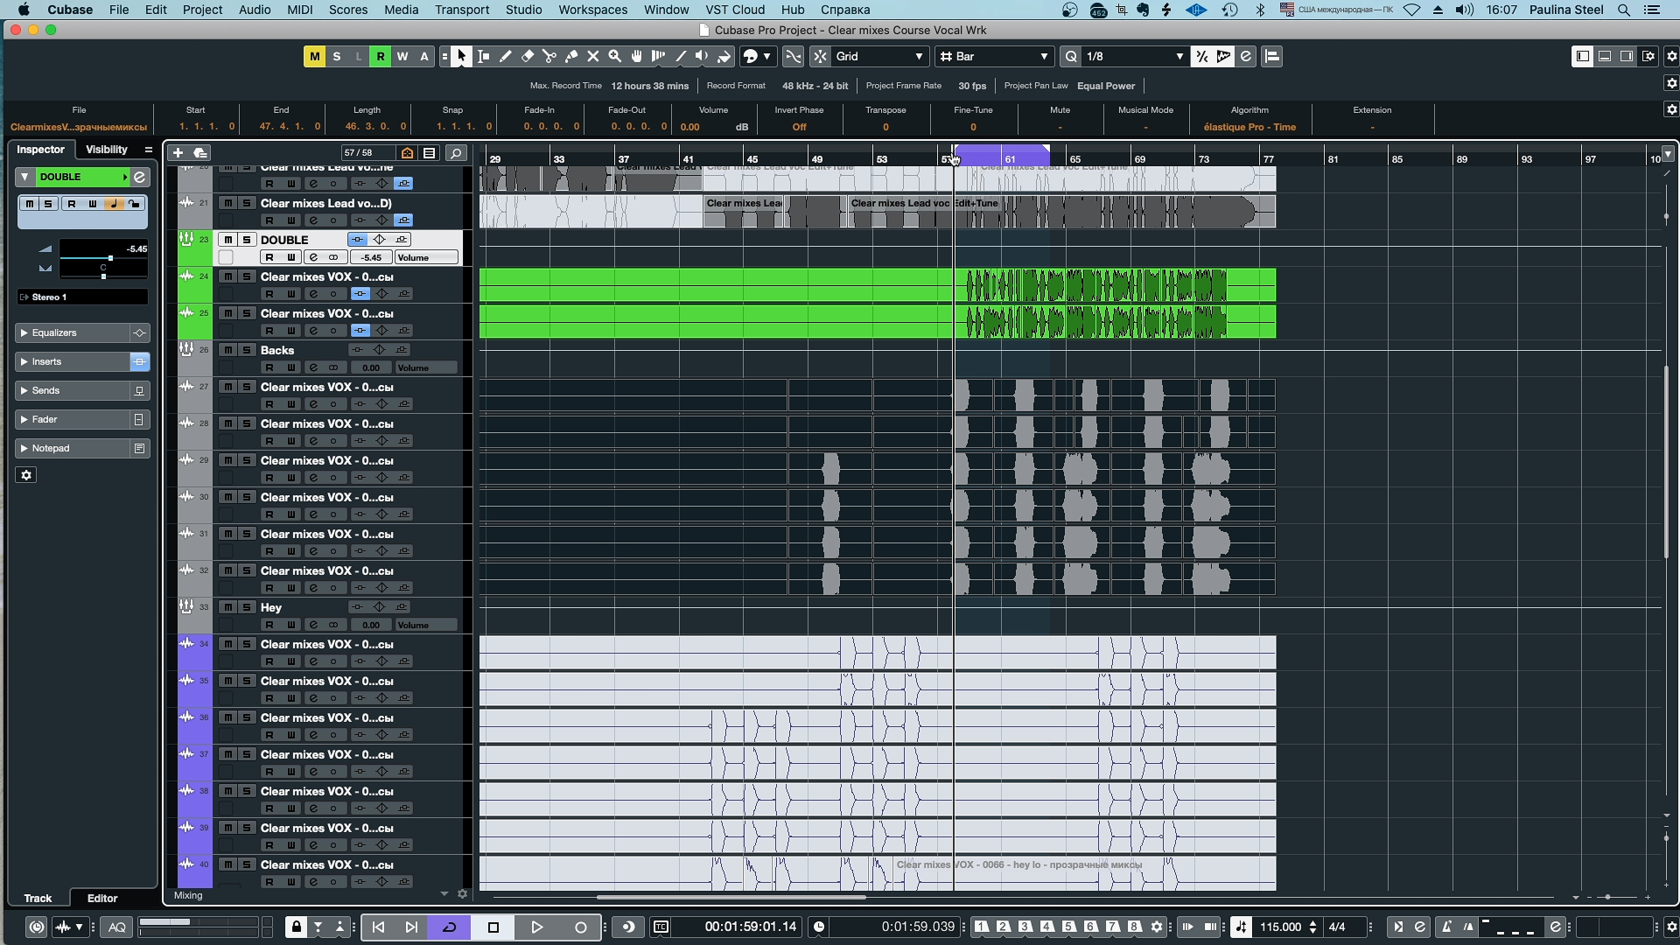Screen dimensions: 1680x945
Task: Open the Find Tracks search icon
Action: 456,153
